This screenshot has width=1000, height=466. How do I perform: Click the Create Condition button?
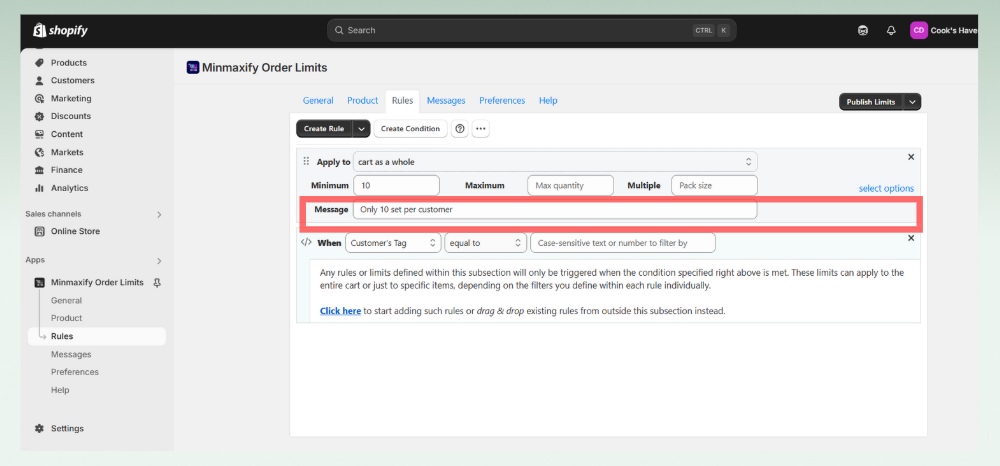click(410, 129)
